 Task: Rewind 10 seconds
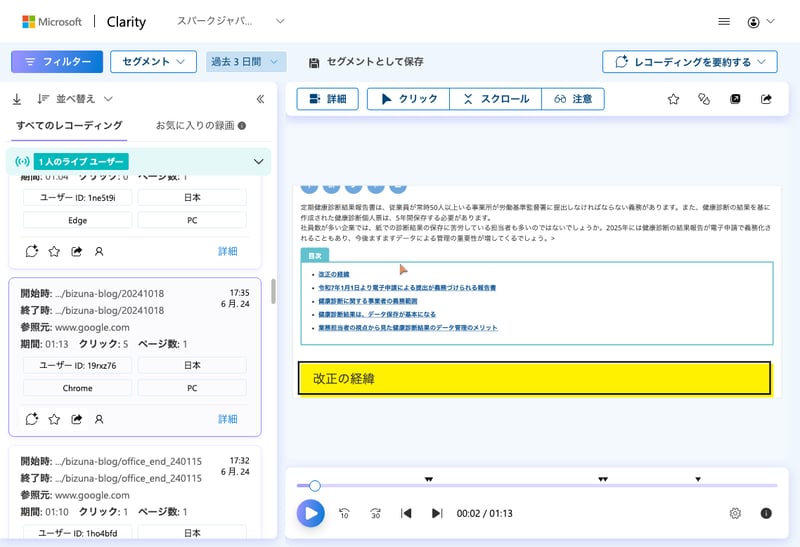pos(344,513)
